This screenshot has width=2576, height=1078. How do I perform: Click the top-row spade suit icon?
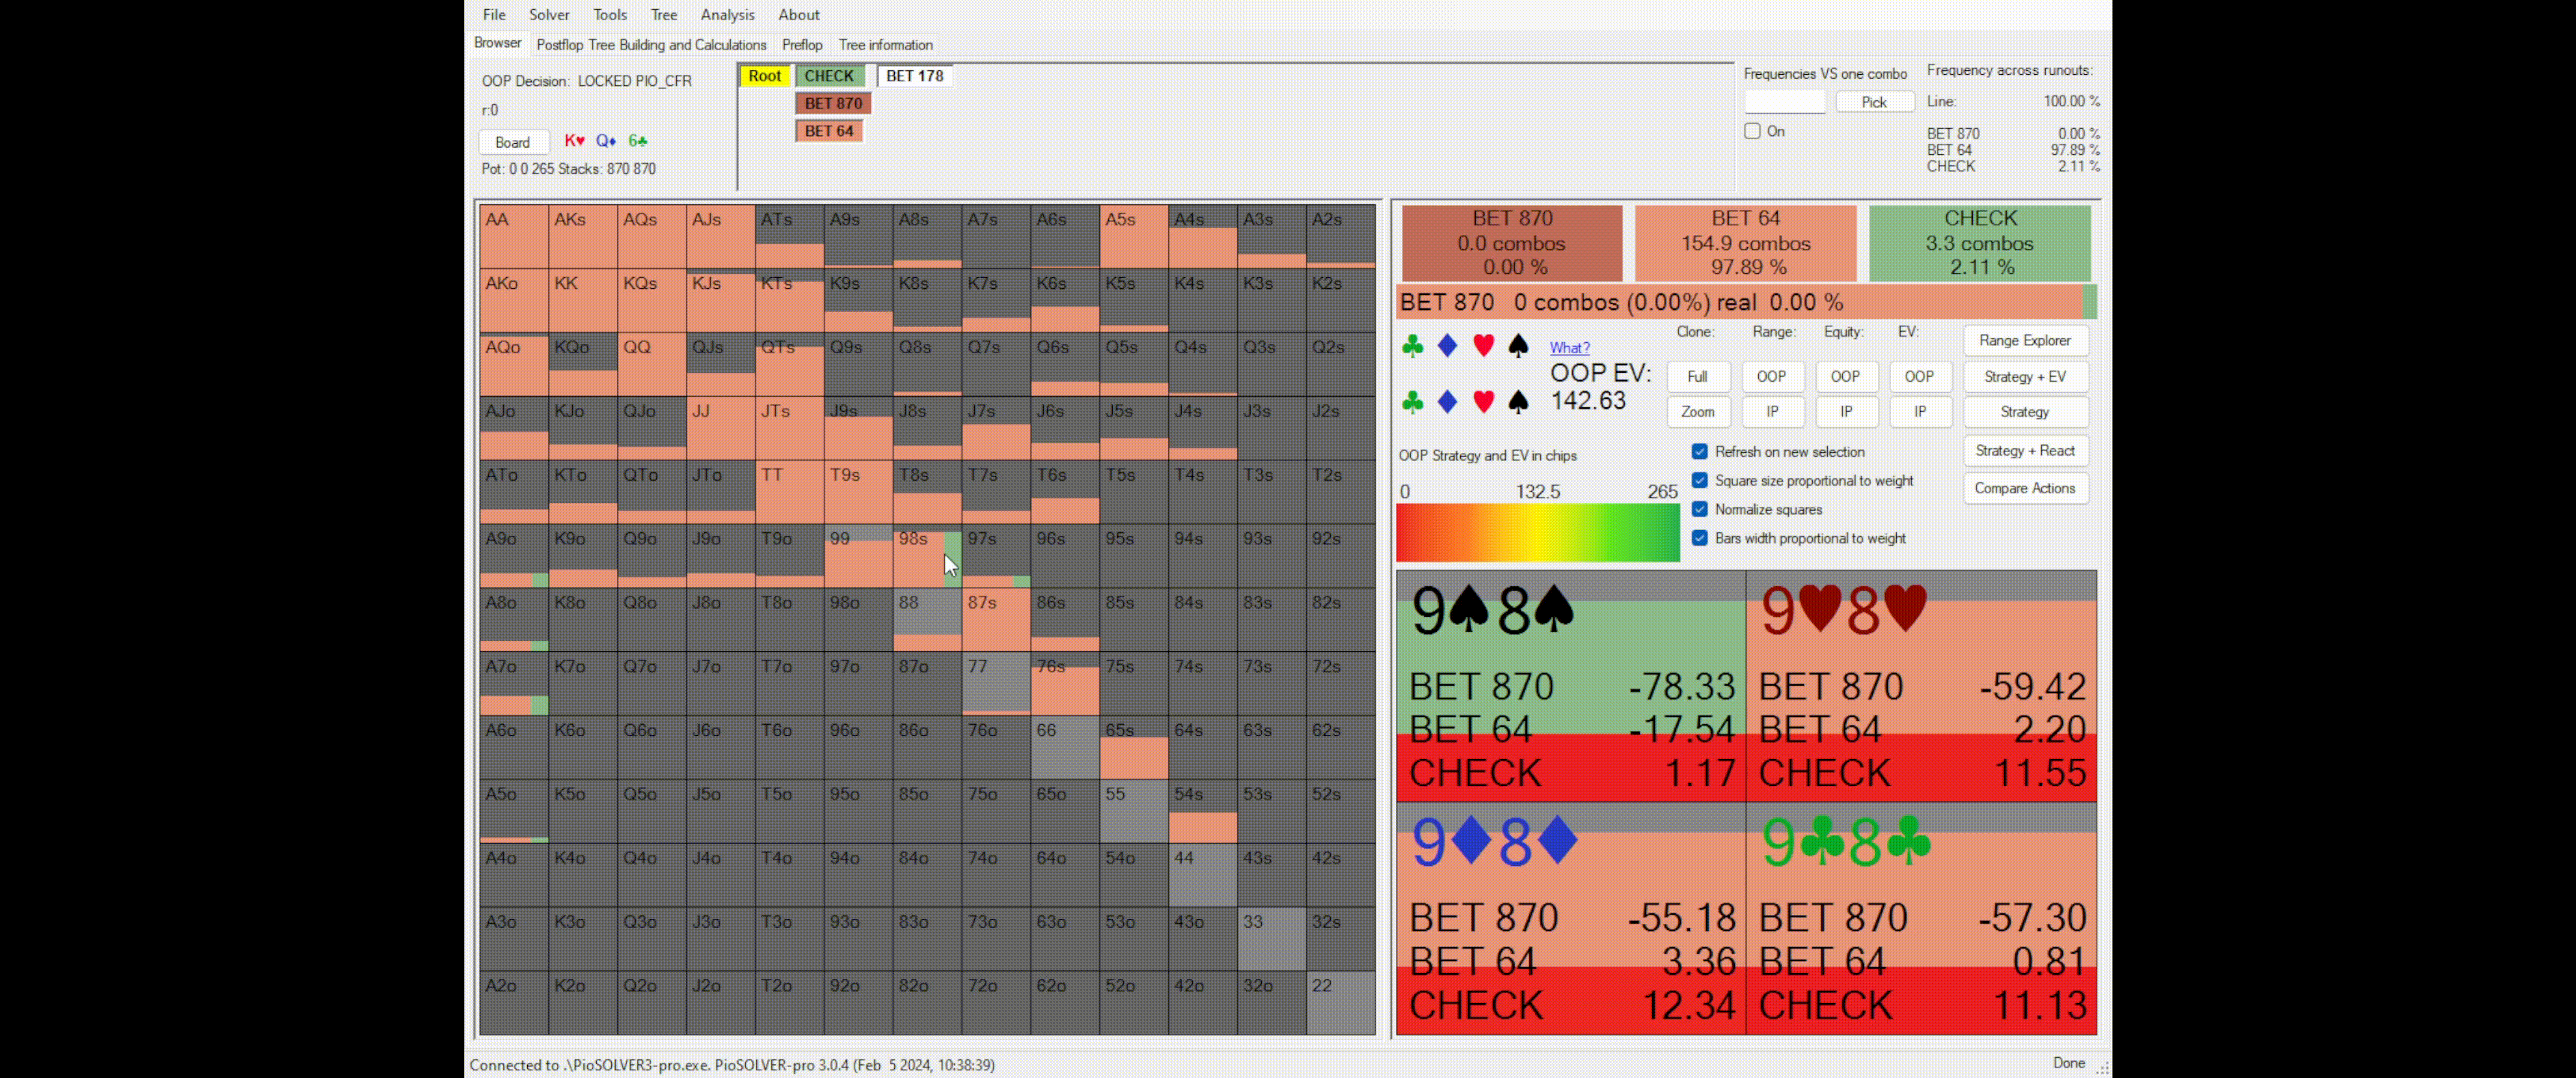(1518, 346)
